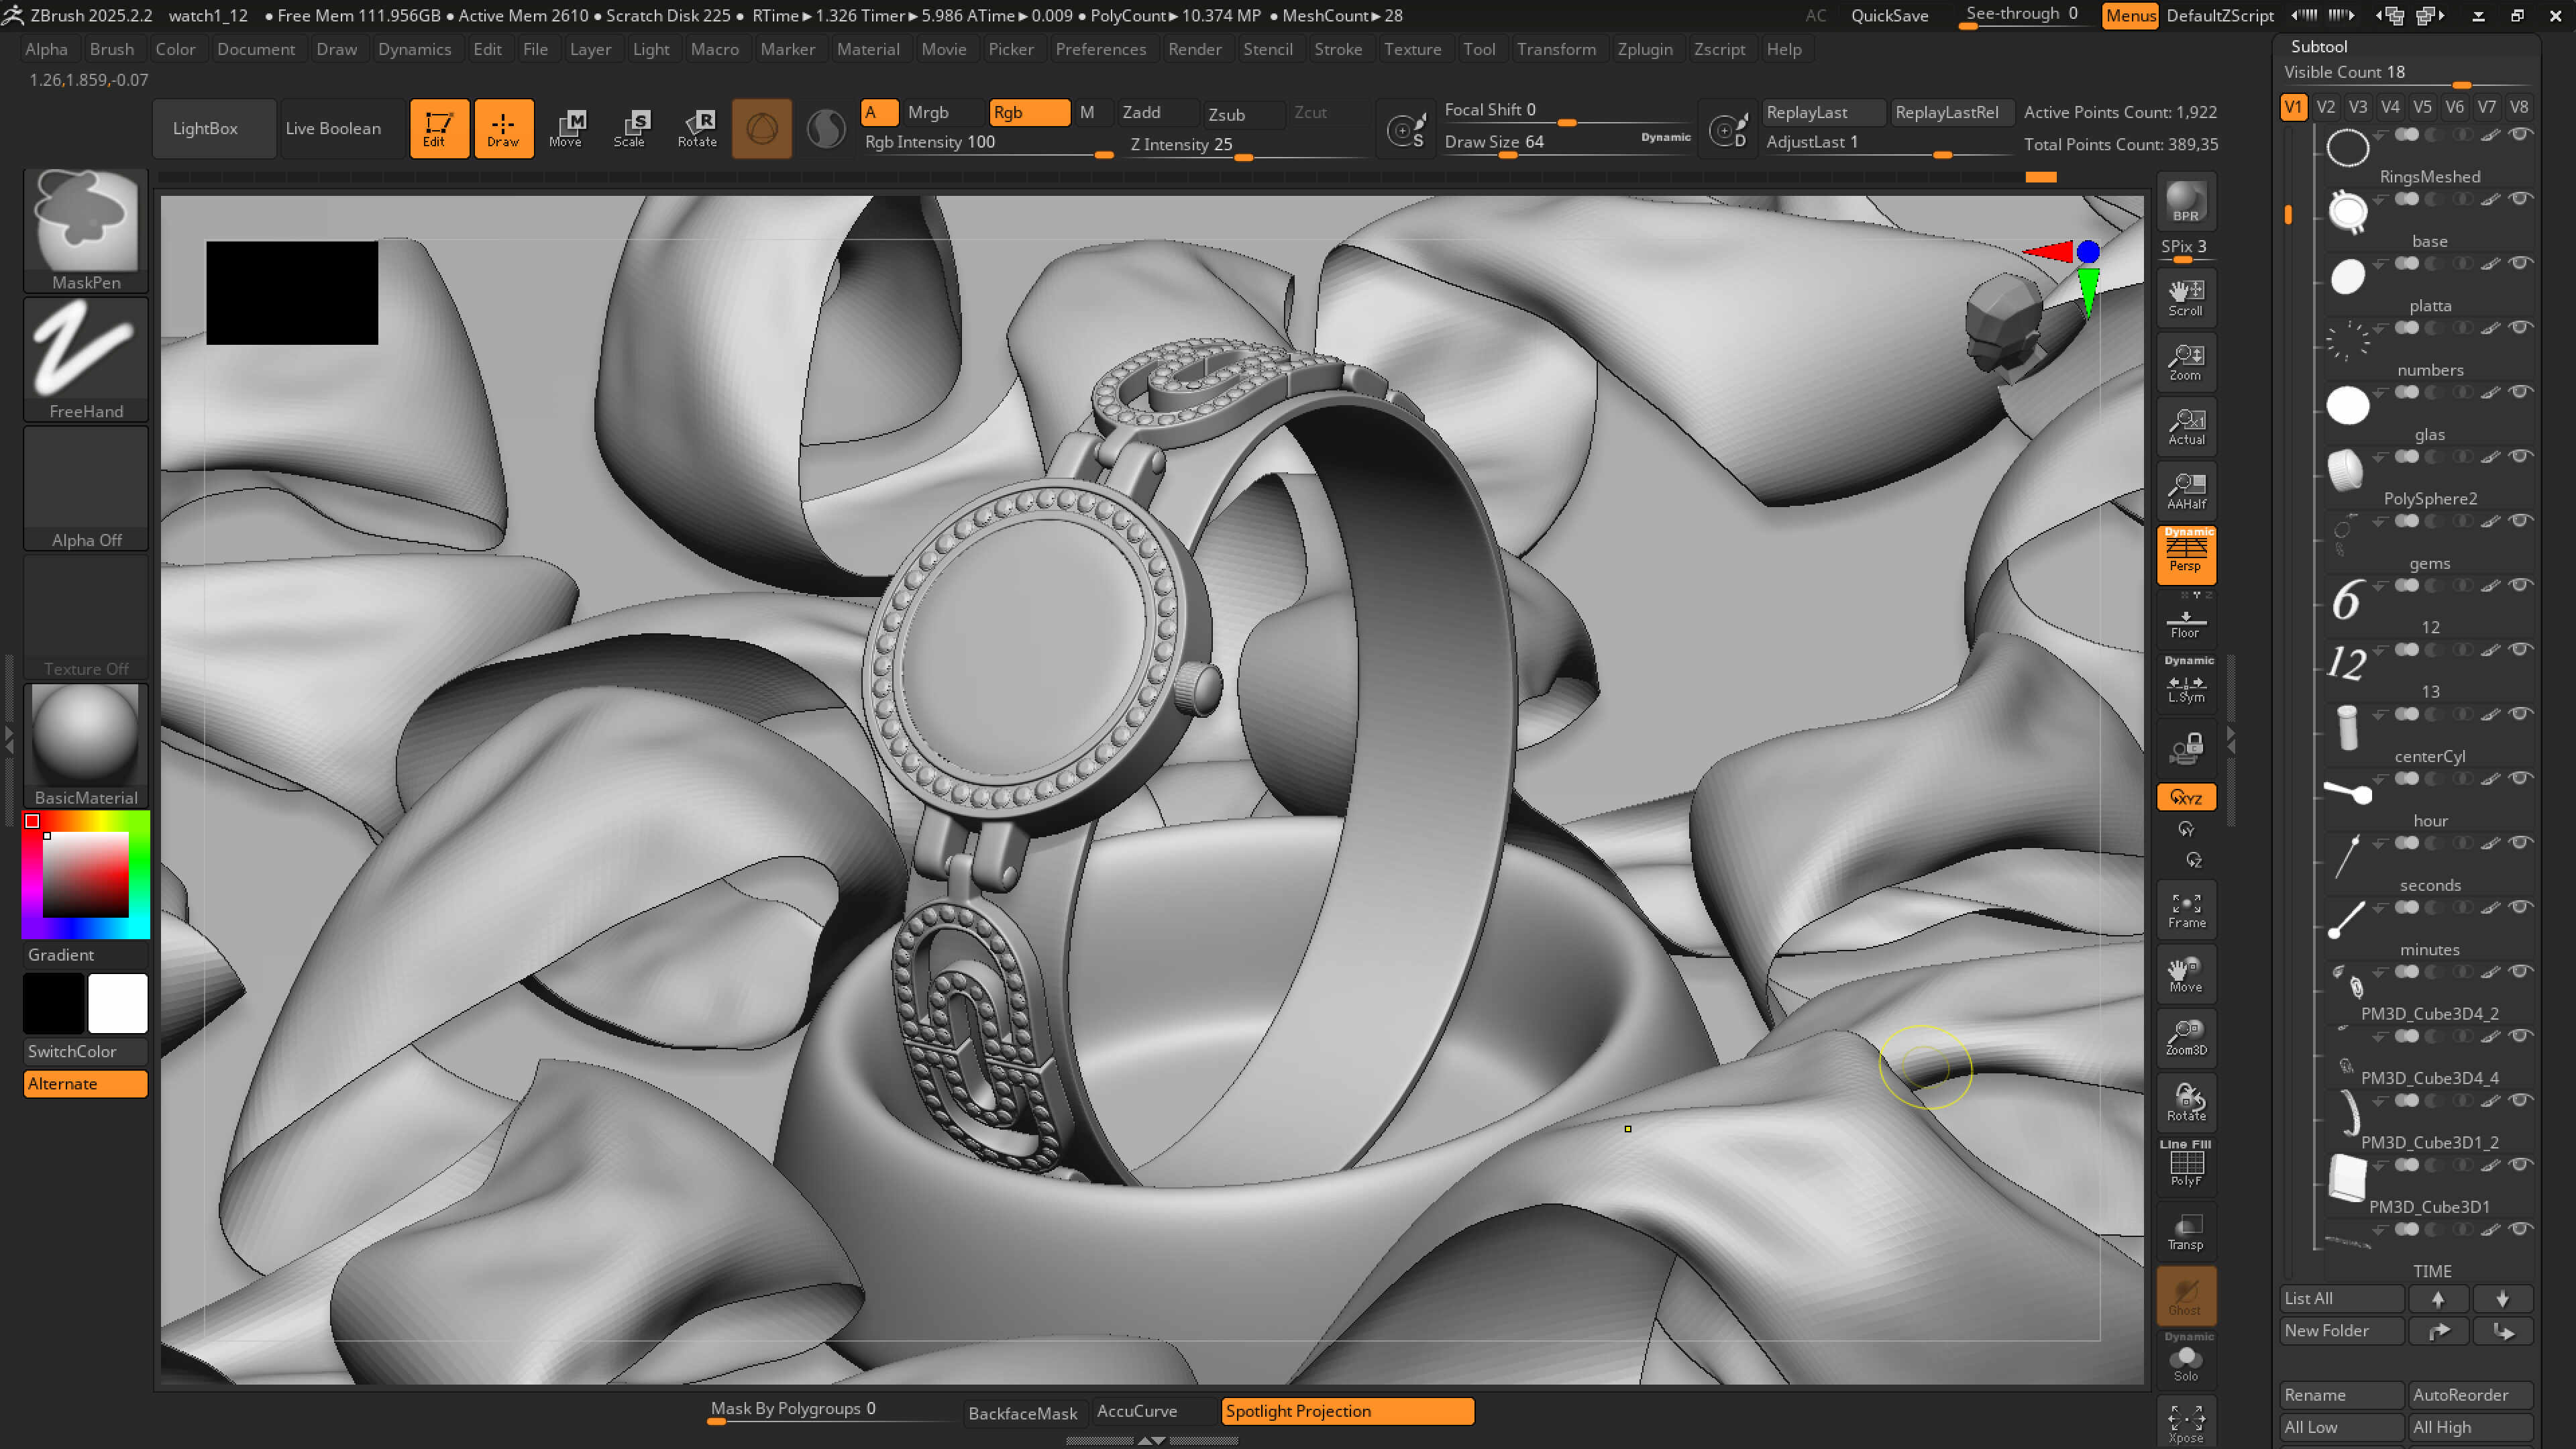Toggle Zadd mode off
This screenshot has width=2576, height=1449.
(x=1141, y=112)
